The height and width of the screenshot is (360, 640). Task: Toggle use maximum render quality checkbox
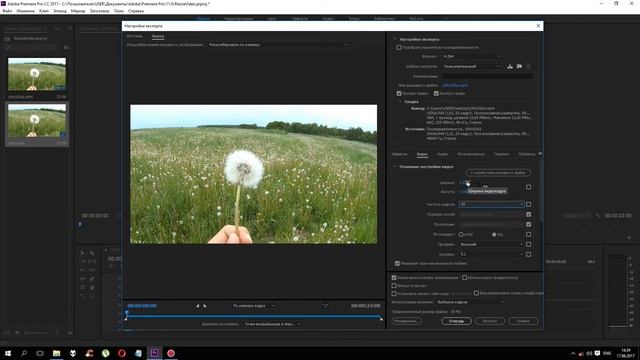(394, 278)
